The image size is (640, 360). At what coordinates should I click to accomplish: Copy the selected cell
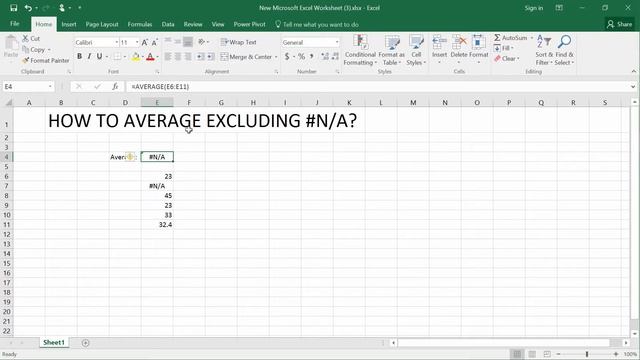coord(34,49)
